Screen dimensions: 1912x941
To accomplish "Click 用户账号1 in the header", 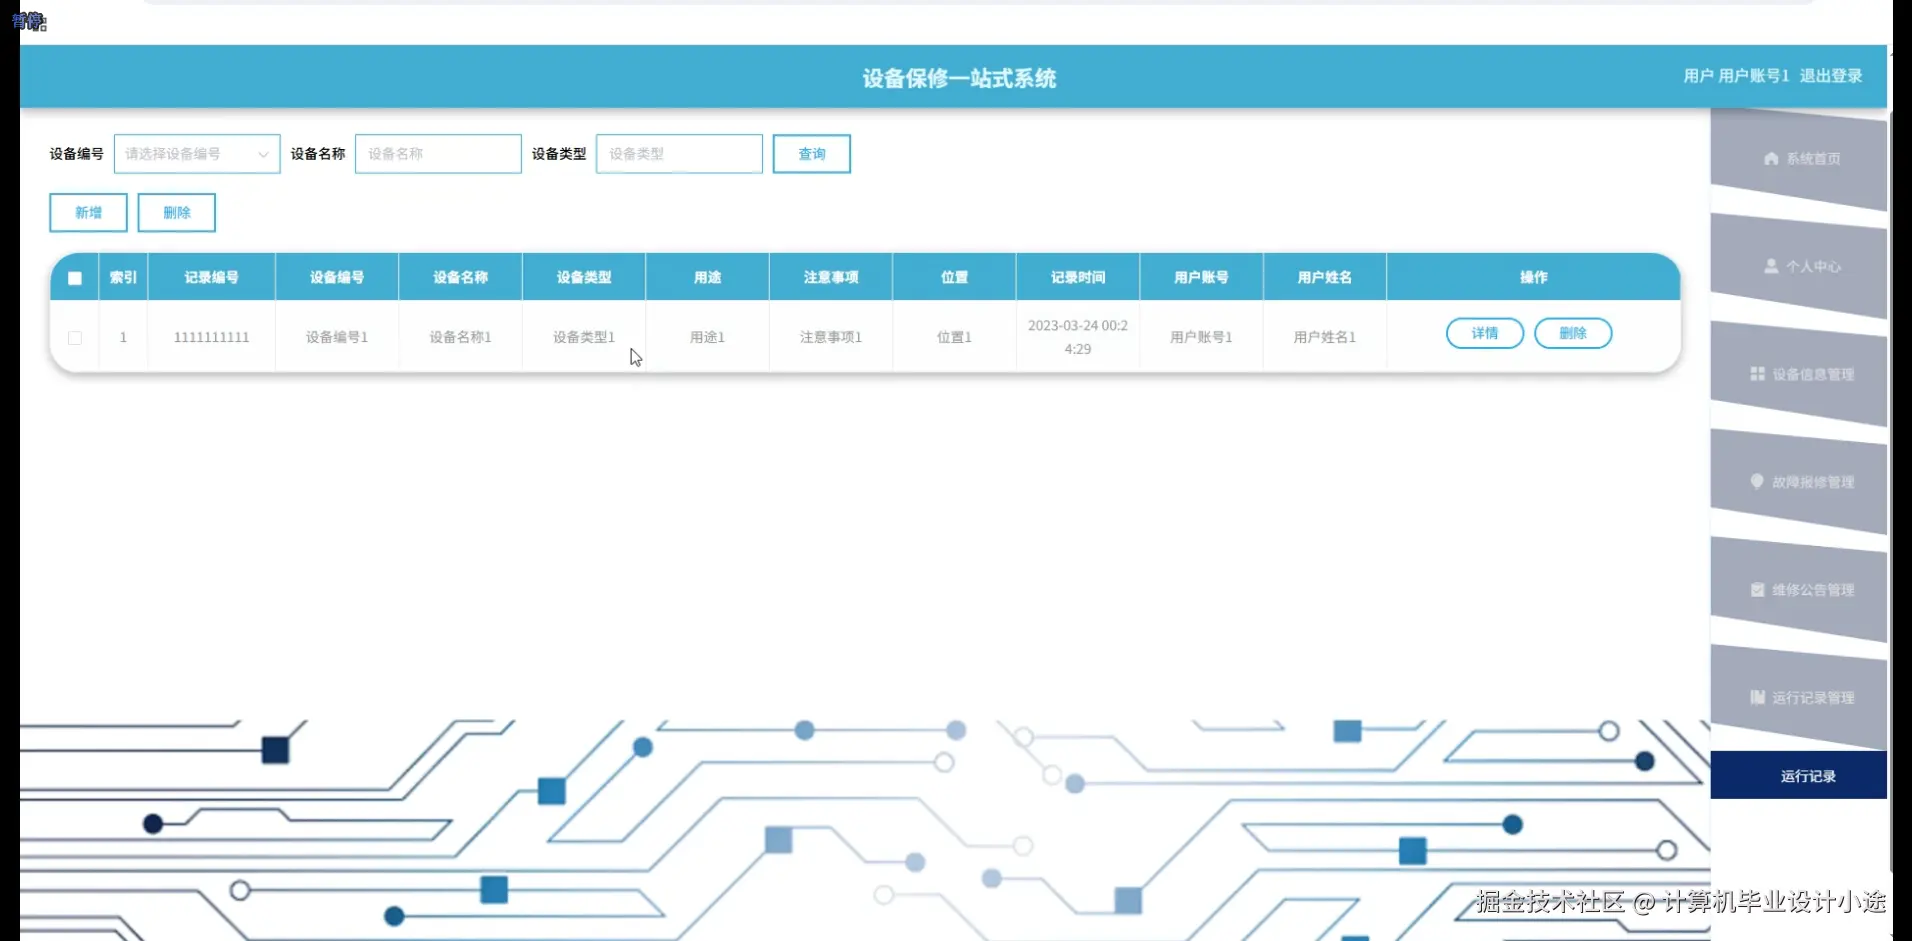I will point(1753,76).
